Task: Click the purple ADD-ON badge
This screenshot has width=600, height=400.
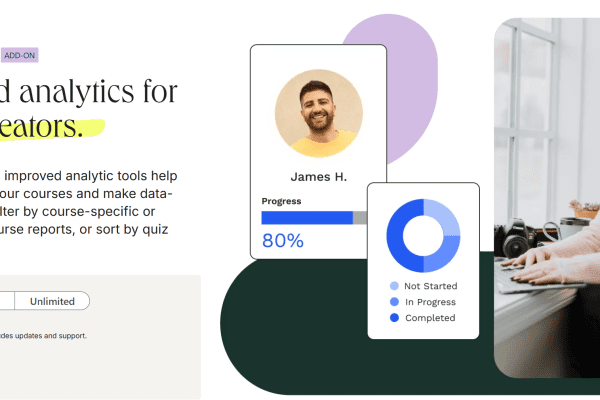Action: point(20,56)
